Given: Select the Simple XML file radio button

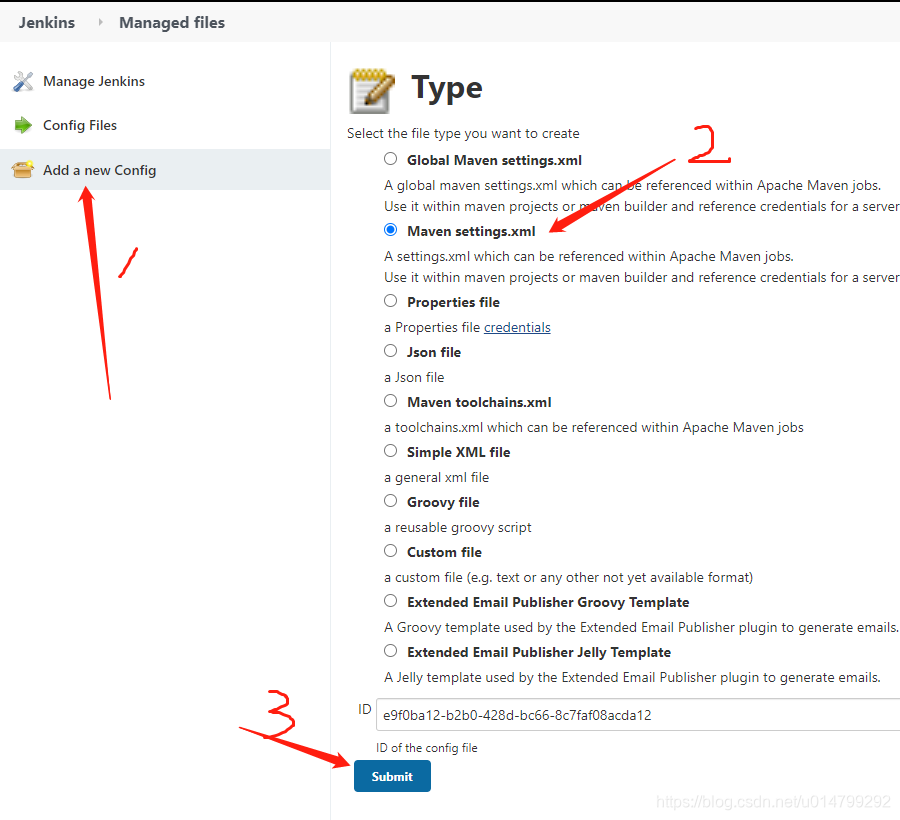Looking at the screenshot, I should [390, 451].
